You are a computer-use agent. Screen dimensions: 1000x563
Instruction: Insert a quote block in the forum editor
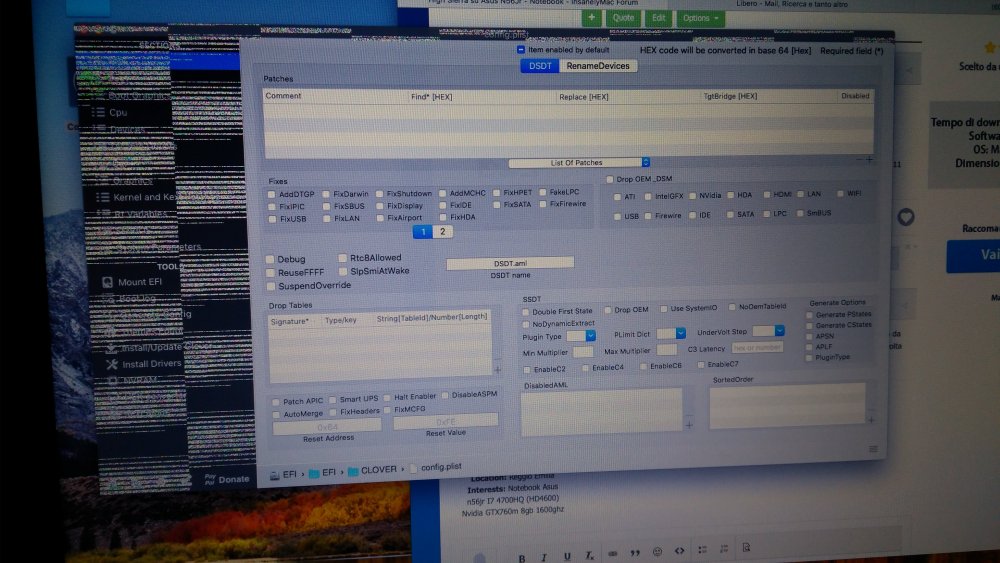pyautogui.click(x=635, y=553)
